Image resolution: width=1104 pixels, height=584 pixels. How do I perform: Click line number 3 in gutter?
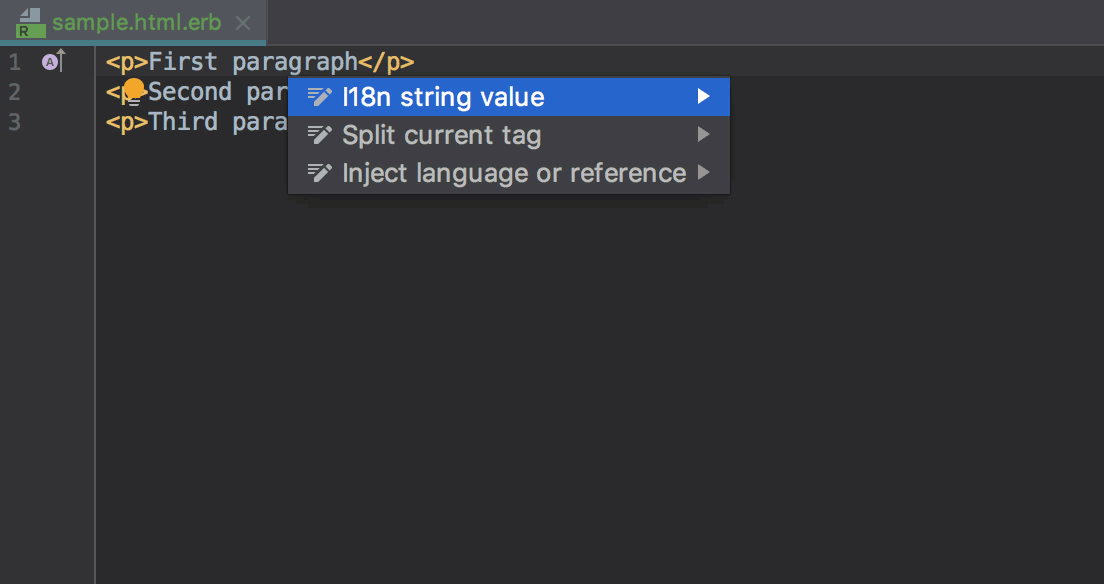coord(15,123)
